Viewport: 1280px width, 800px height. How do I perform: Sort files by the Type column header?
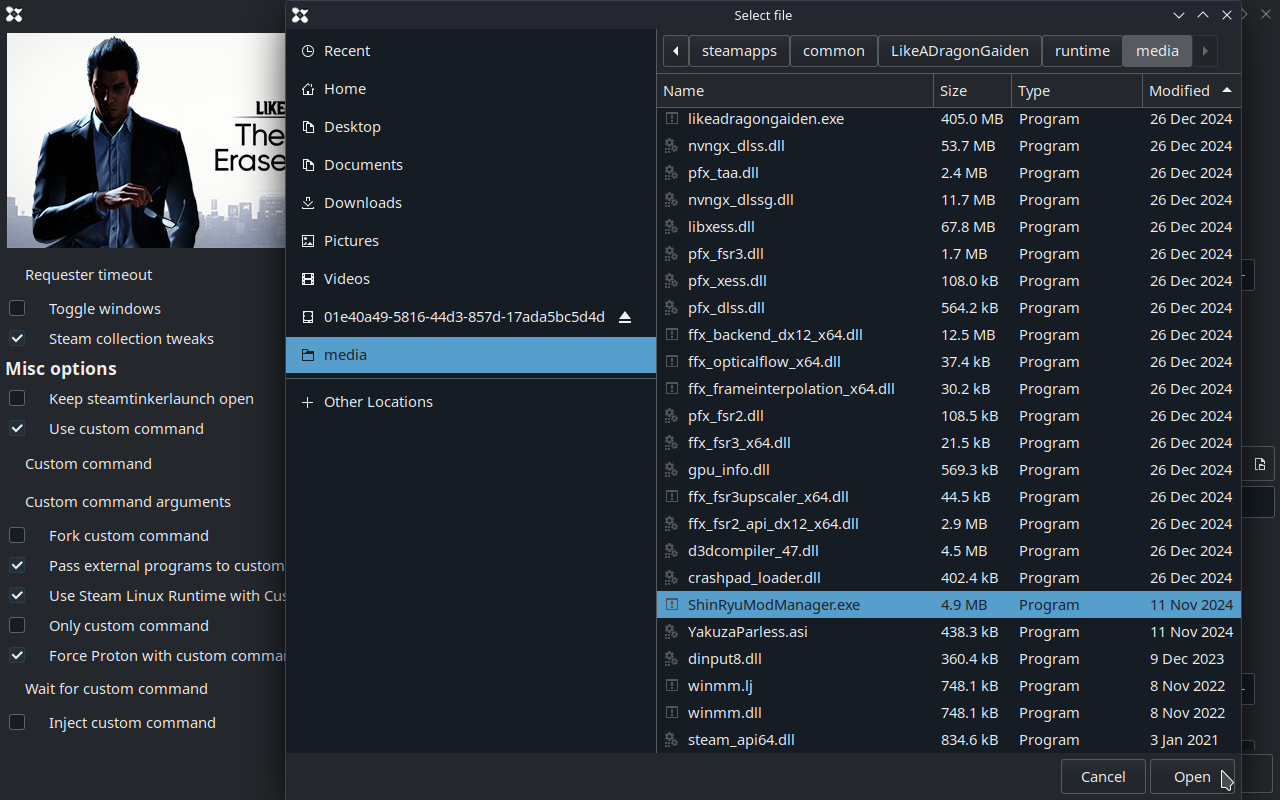[1077, 91]
